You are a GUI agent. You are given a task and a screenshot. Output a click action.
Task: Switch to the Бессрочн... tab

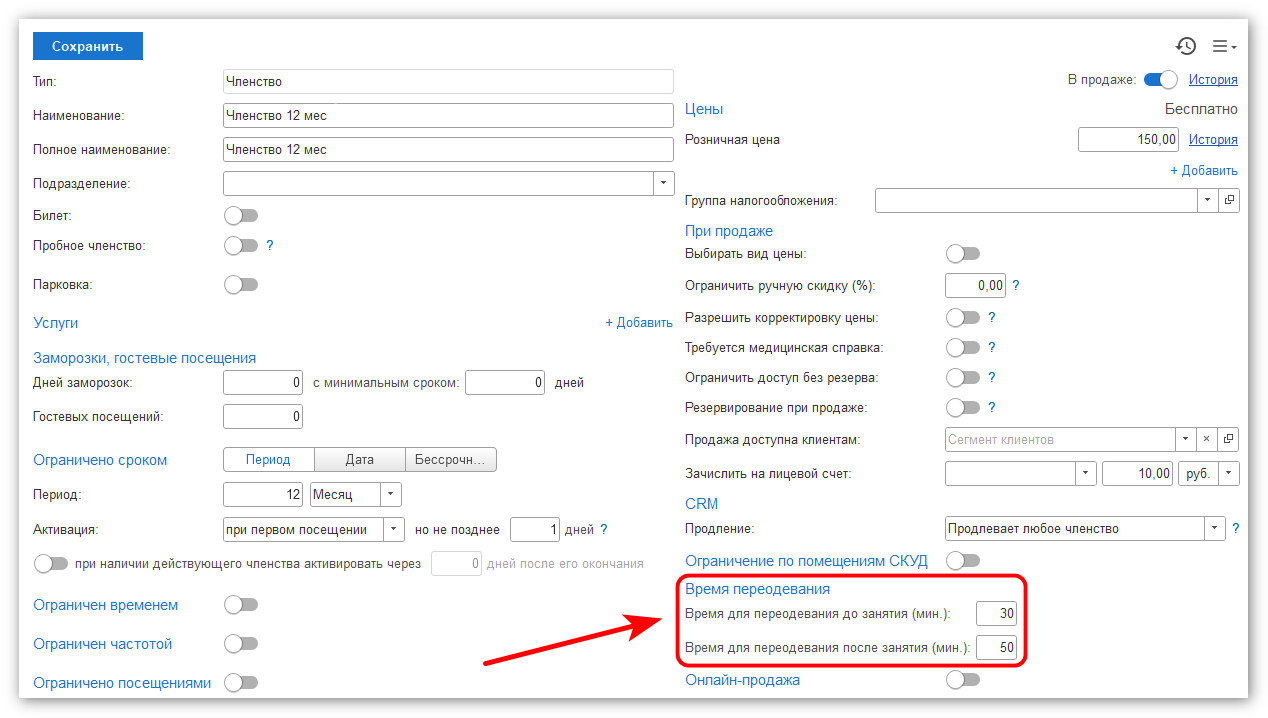pyautogui.click(x=451, y=460)
